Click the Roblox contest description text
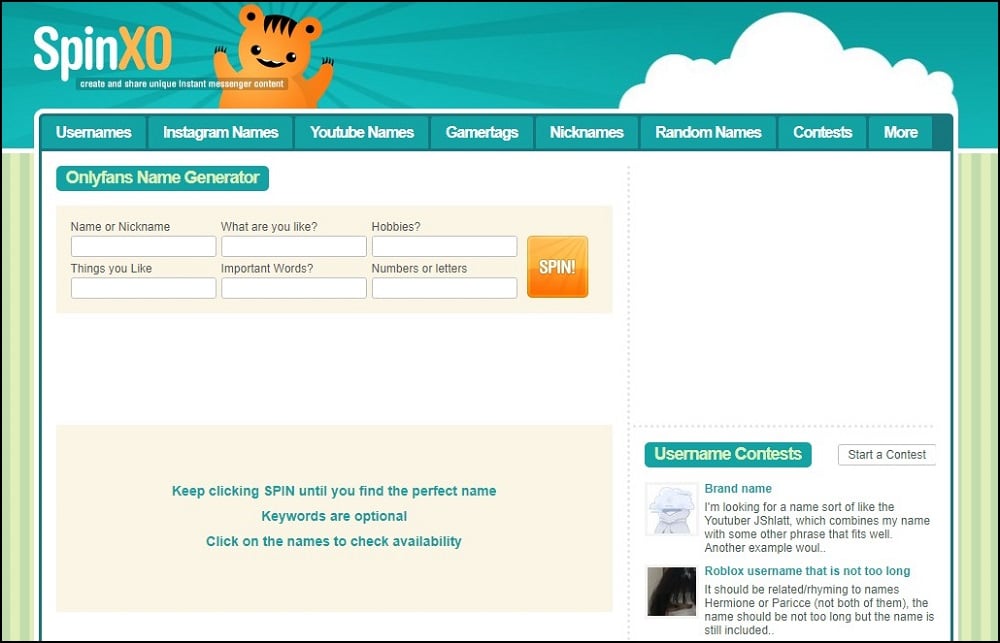The height and width of the screenshot is (643, 1000). coord(819,610)
